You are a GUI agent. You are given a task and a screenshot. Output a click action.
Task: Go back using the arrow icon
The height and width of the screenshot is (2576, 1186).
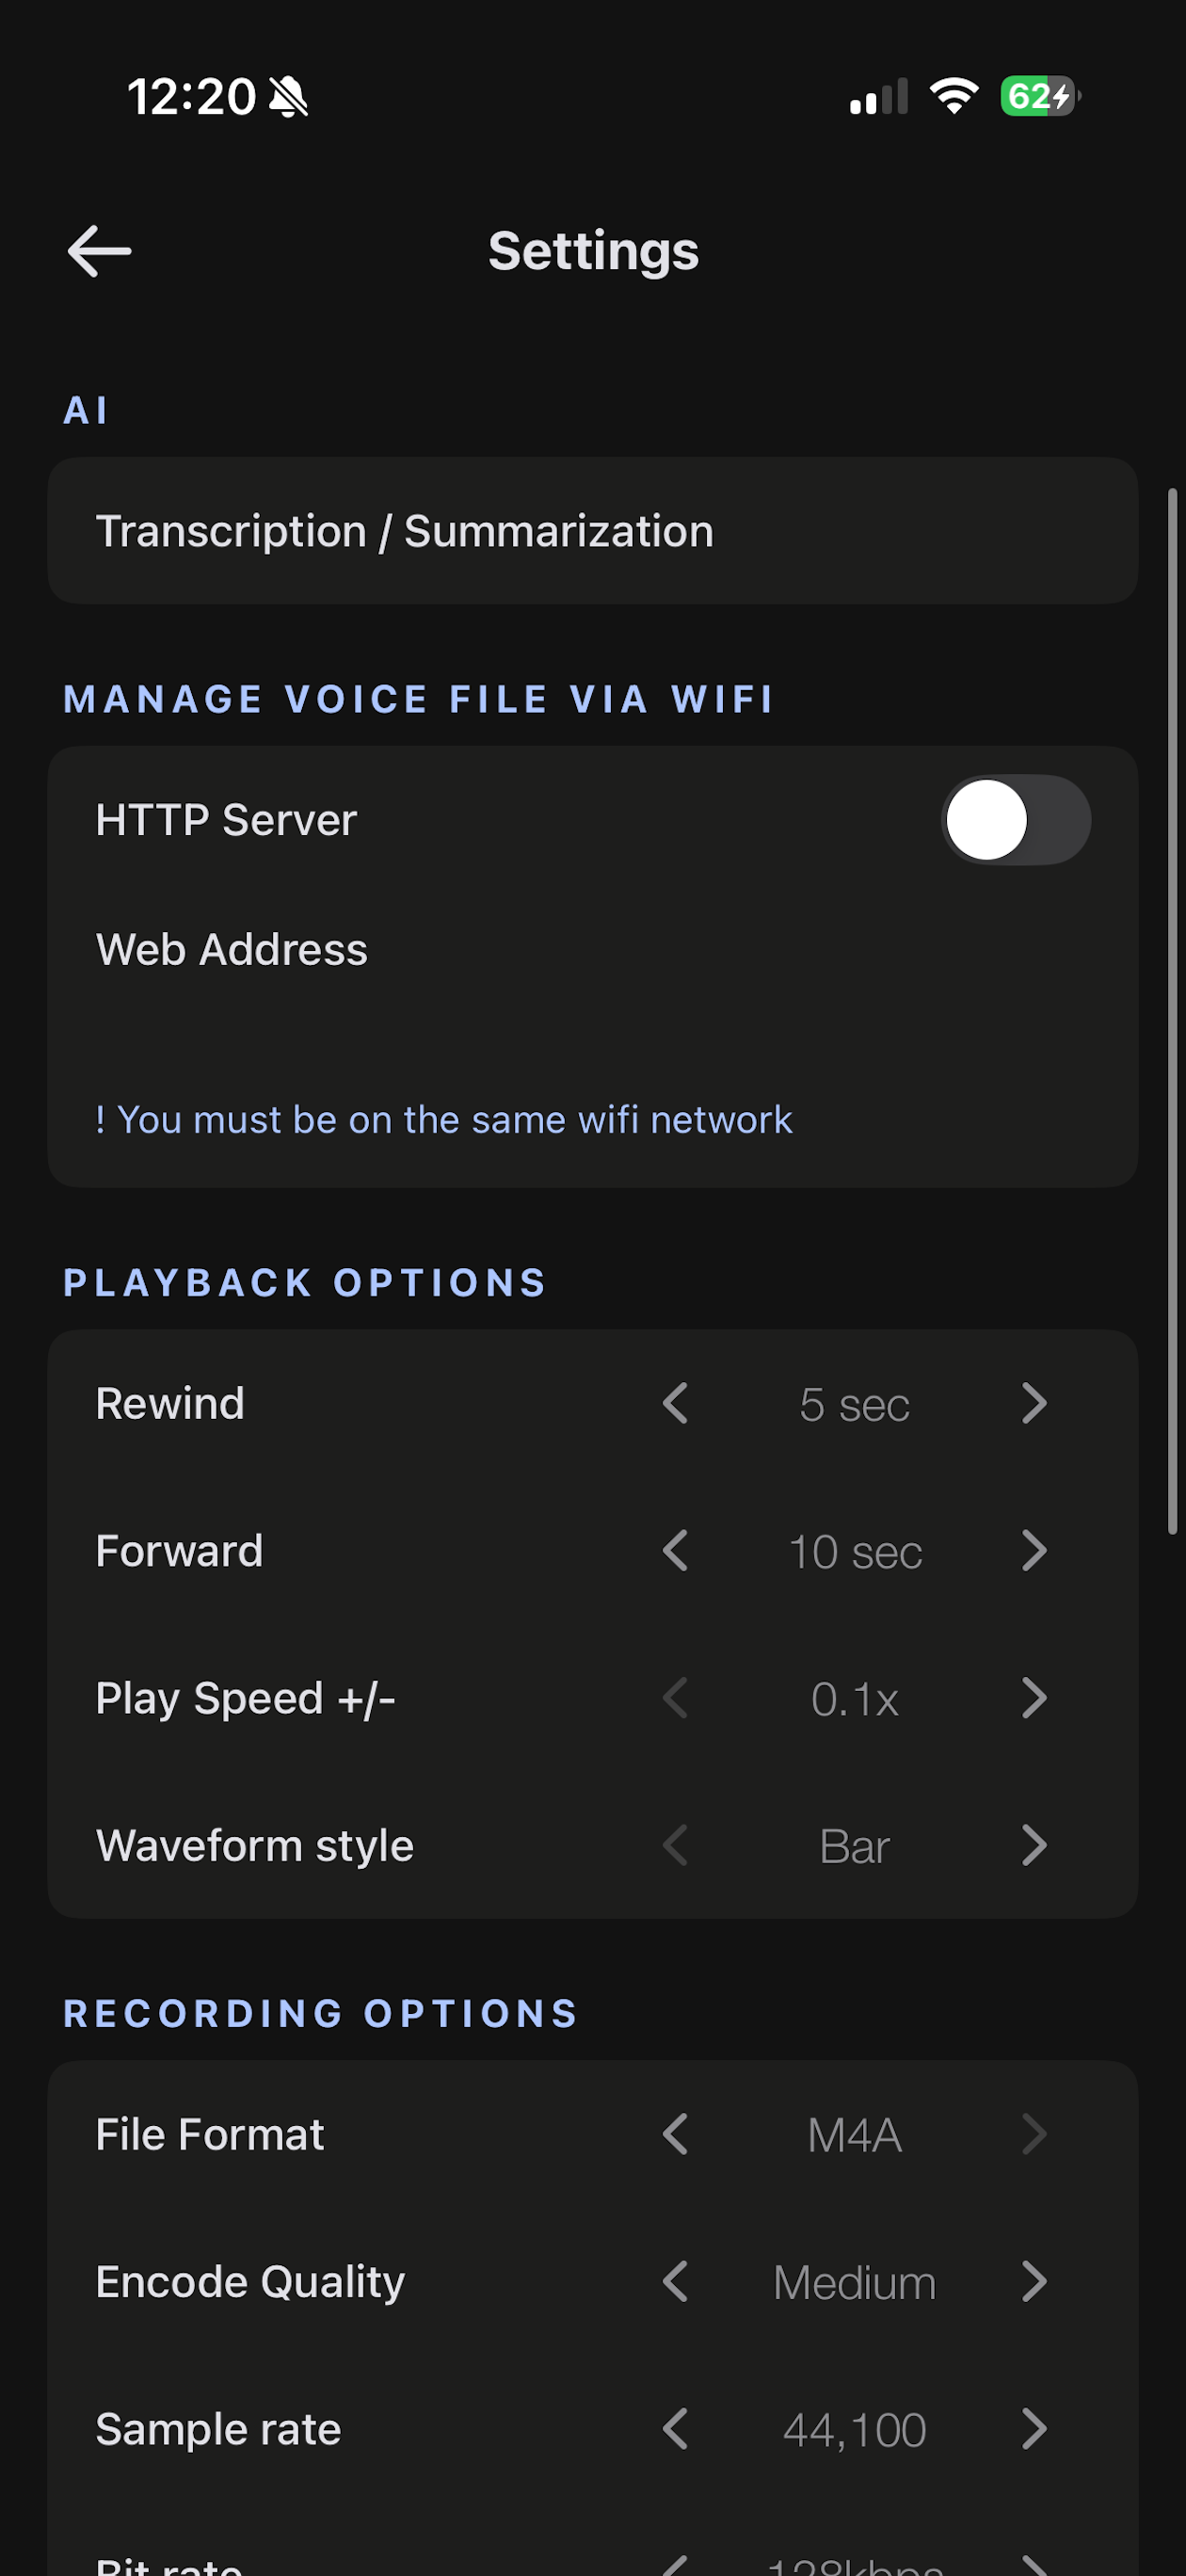[x=99, y=250]
